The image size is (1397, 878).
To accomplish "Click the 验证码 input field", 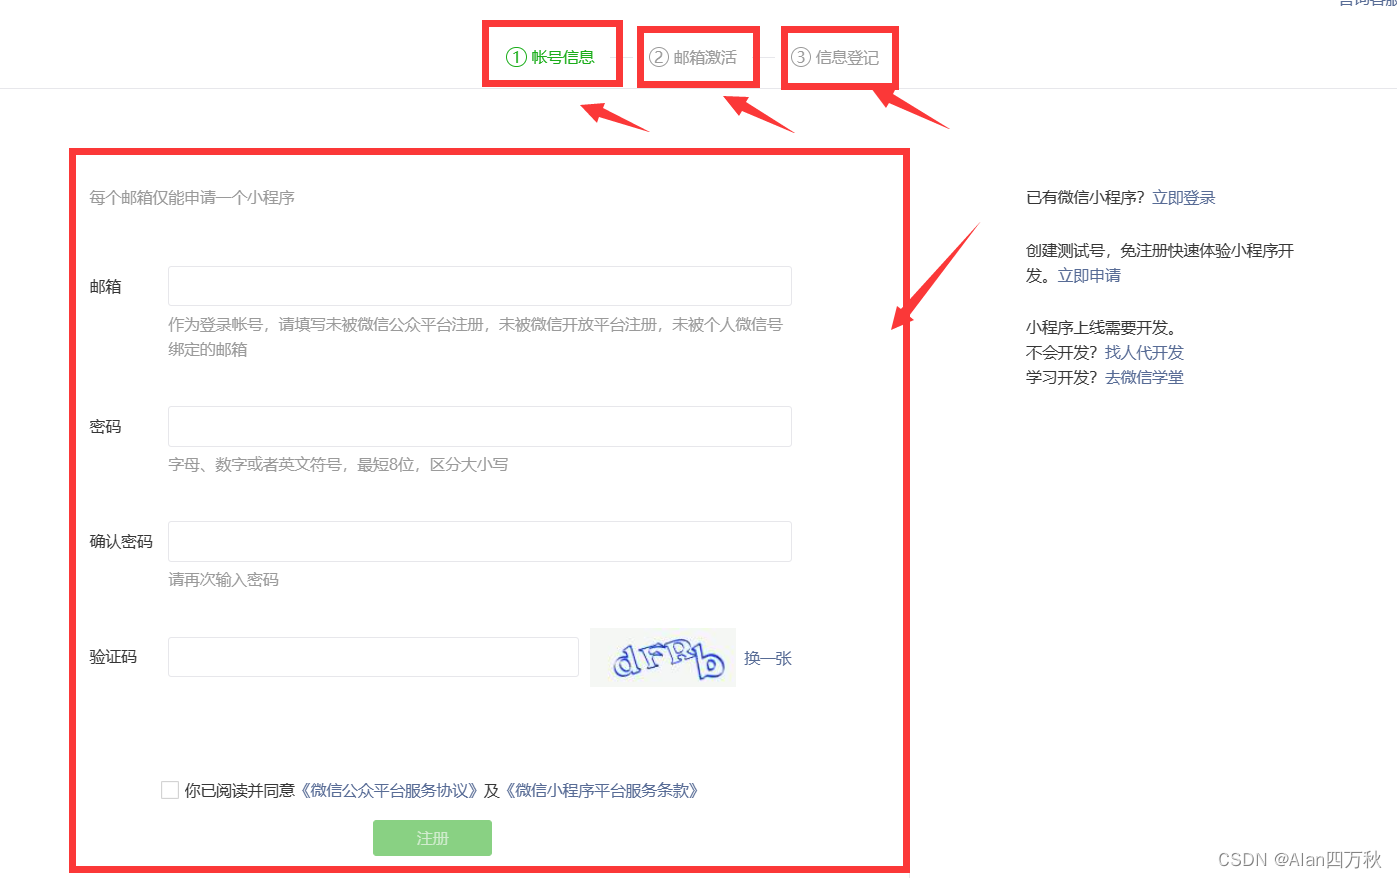I will 373,657.
